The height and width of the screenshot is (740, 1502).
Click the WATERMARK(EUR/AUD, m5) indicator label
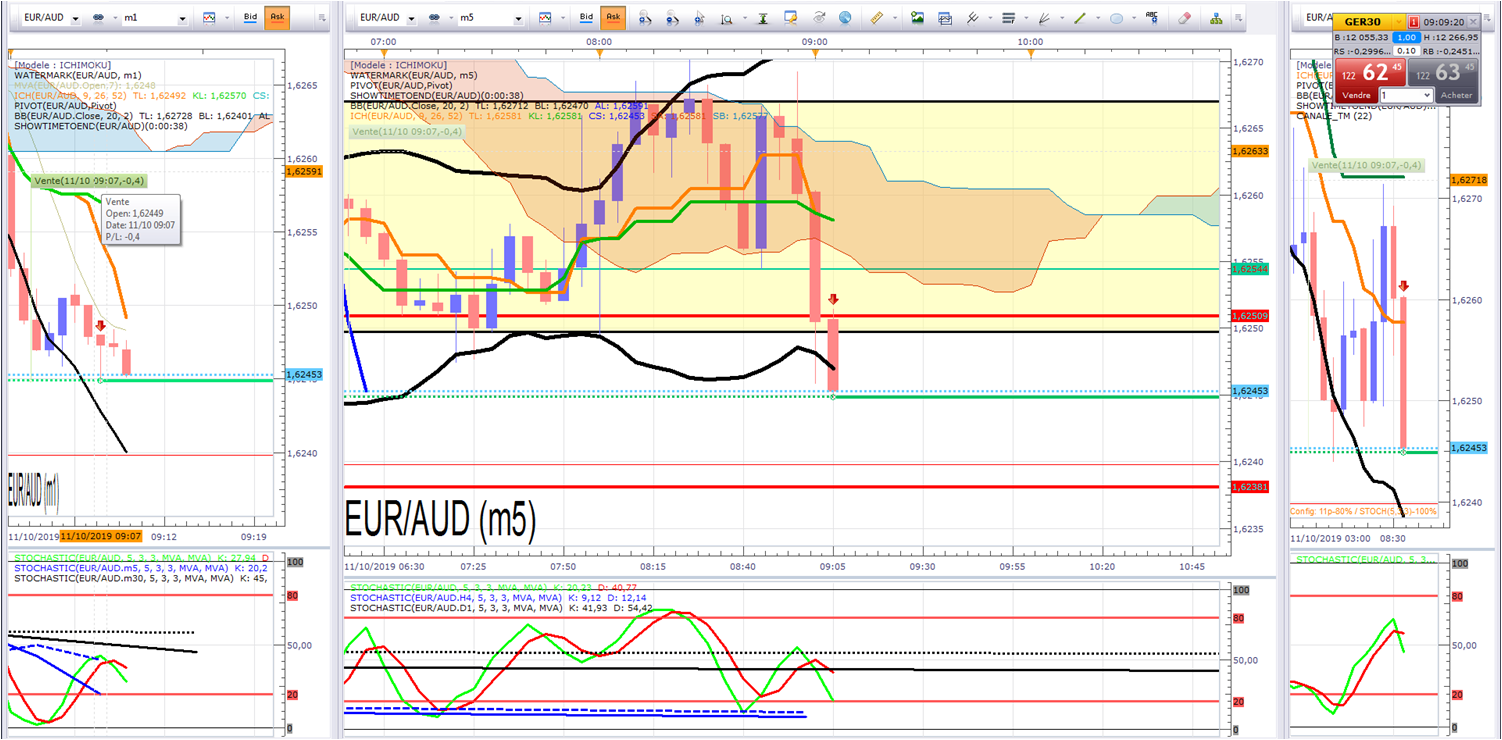point(413,75)
